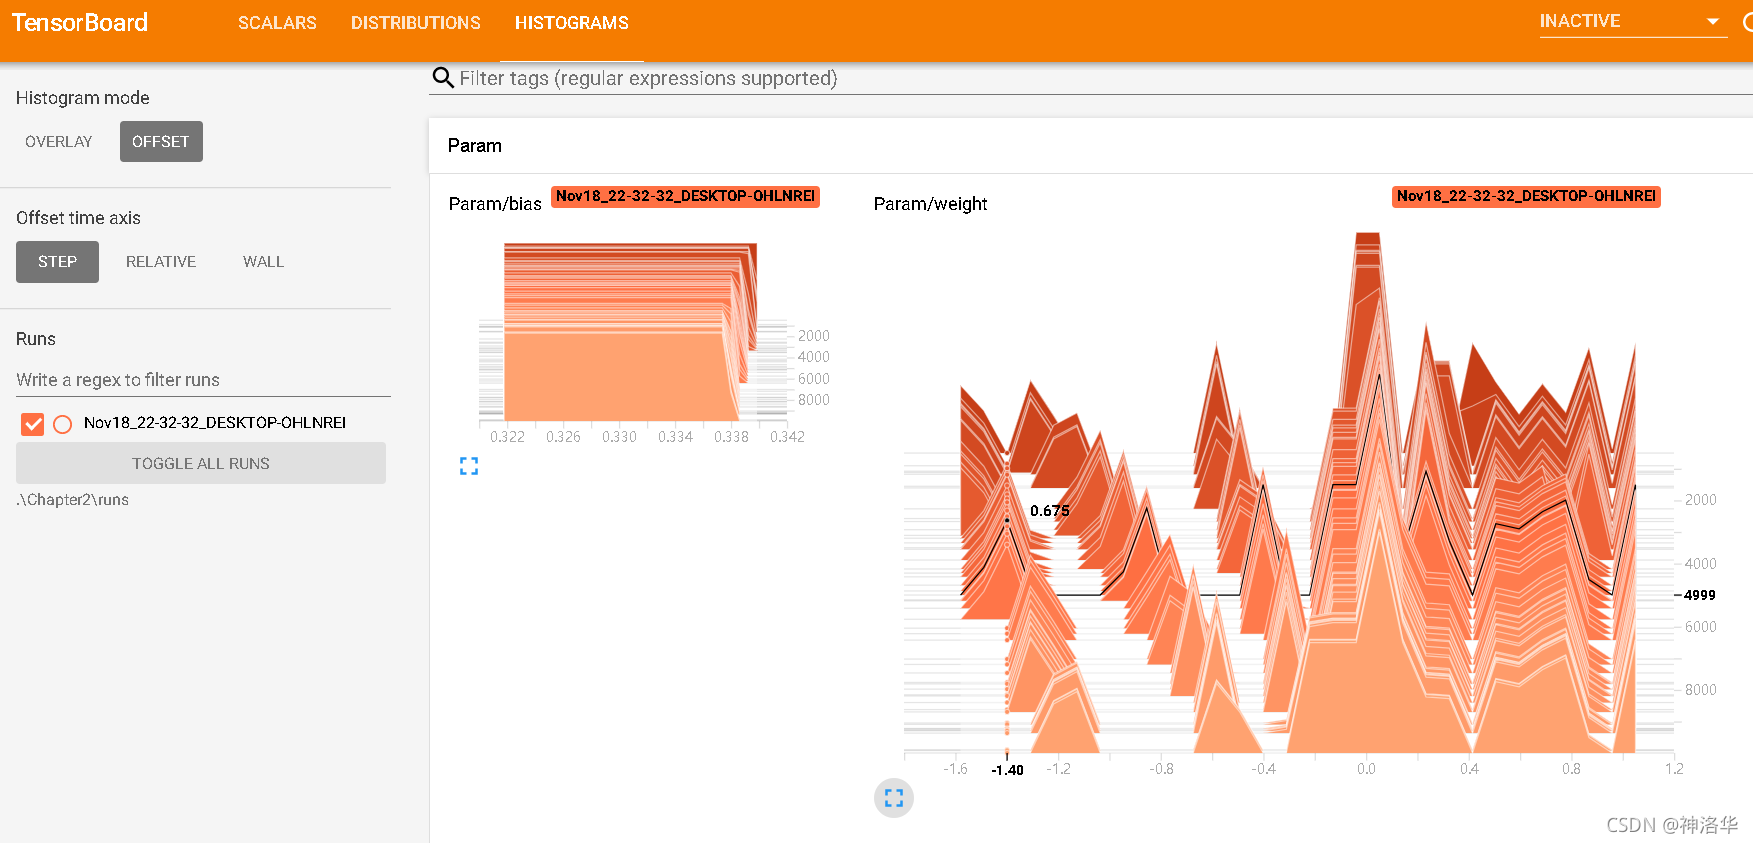This screenshot has height=843, width=1753.
Task: Toggle the Nov18_22-32-32 run checkbox
Action: (33, 424)
